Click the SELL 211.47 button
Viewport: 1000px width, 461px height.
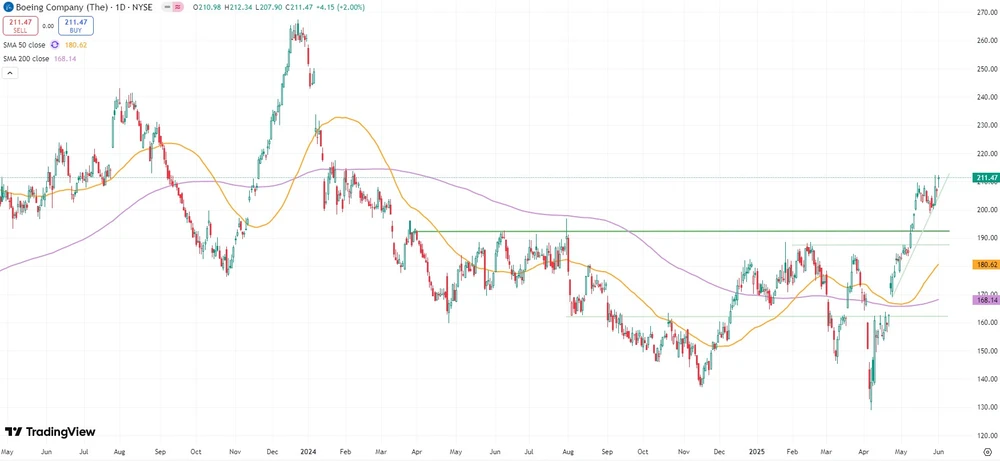(20, 26)
